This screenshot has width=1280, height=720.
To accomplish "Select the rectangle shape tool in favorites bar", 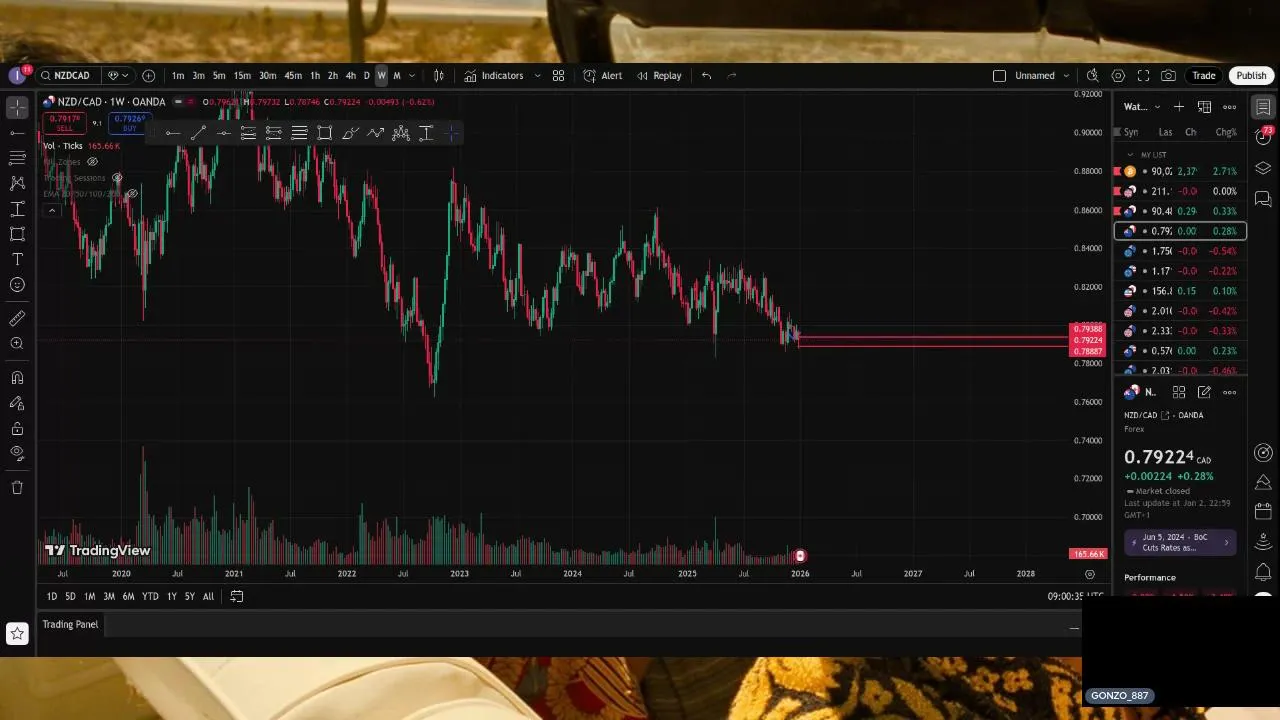I will click(x=324, y=133).
